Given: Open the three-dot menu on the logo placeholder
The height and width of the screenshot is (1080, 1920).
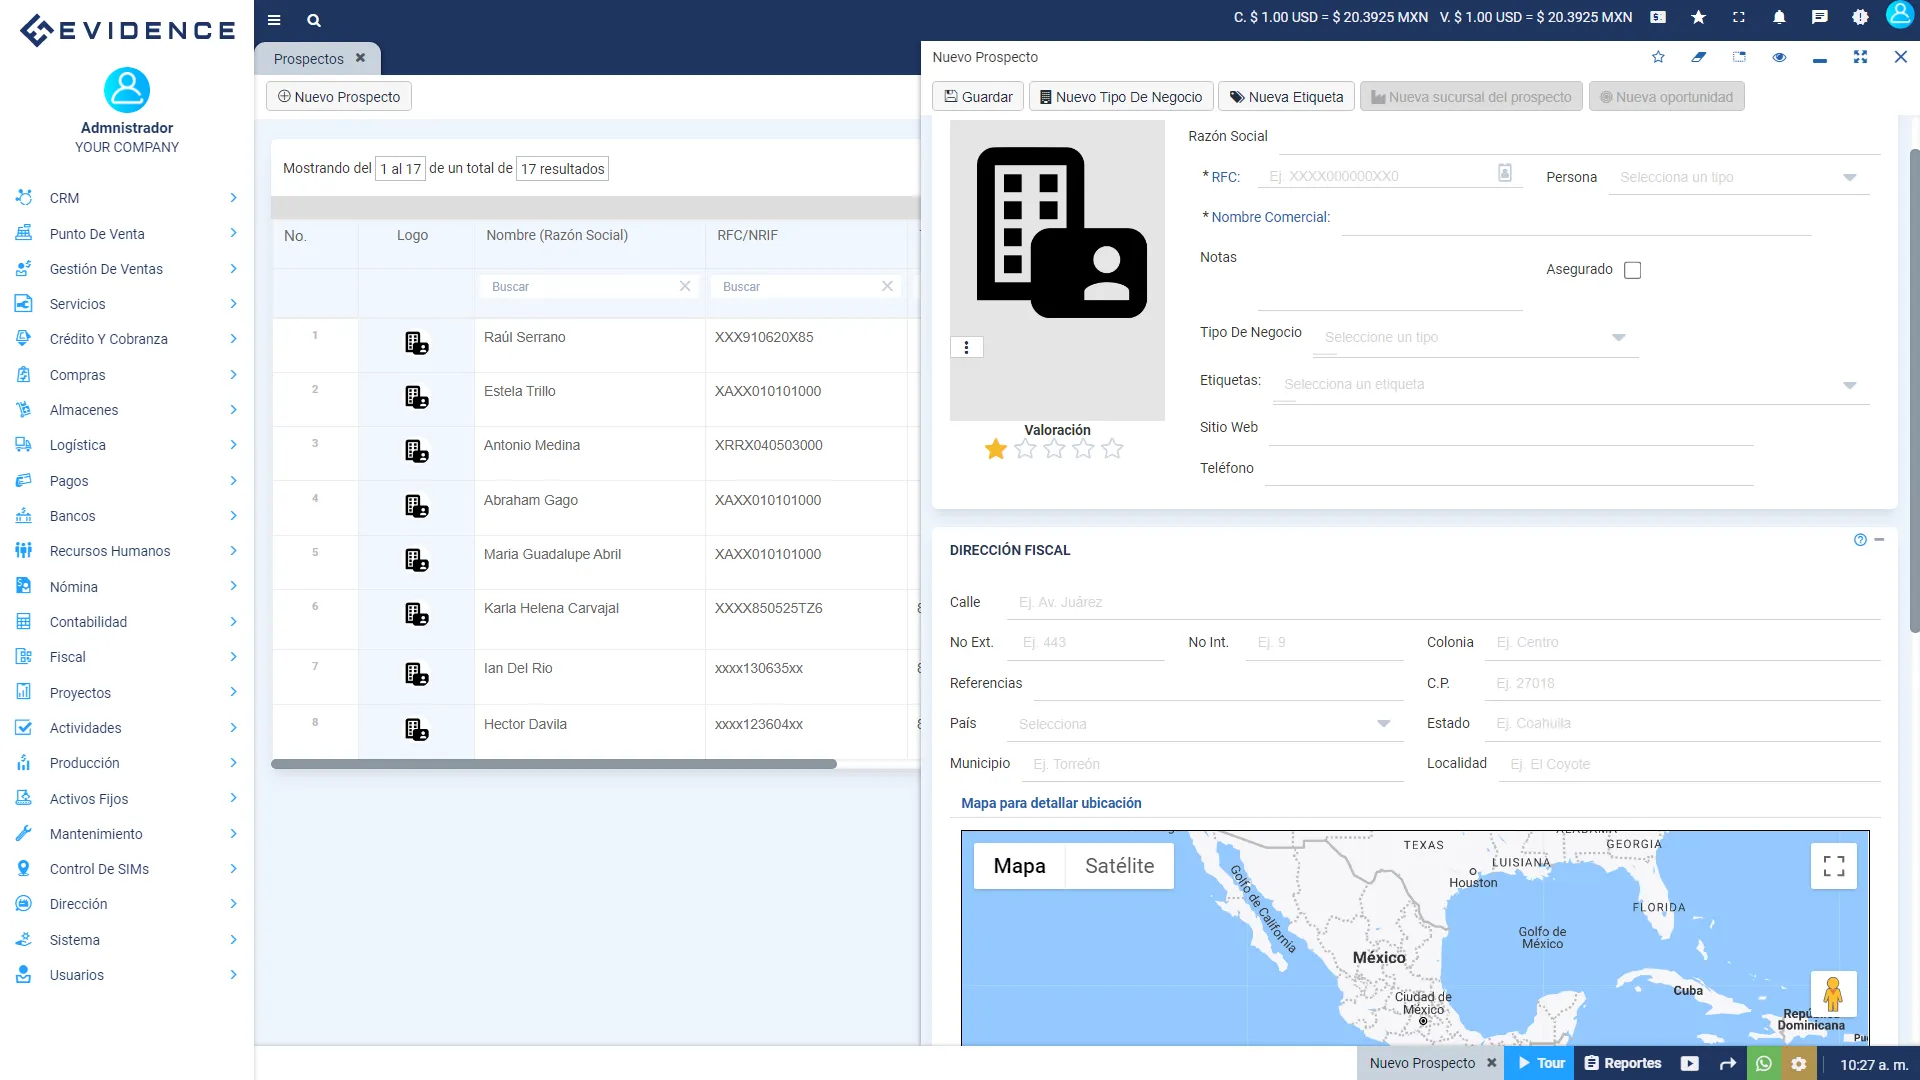Looking at the screenshot, I should pyautogui.click(x=966, y=347).
